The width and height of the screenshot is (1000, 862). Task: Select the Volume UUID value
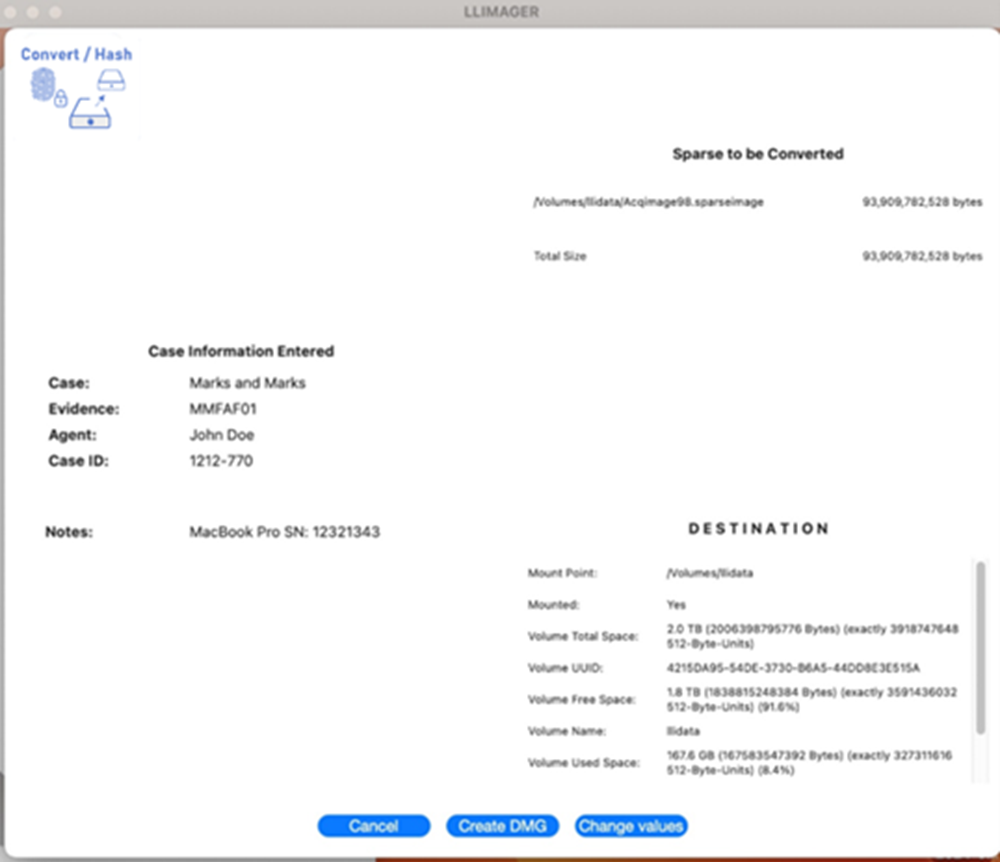click(x=795, y=667)
